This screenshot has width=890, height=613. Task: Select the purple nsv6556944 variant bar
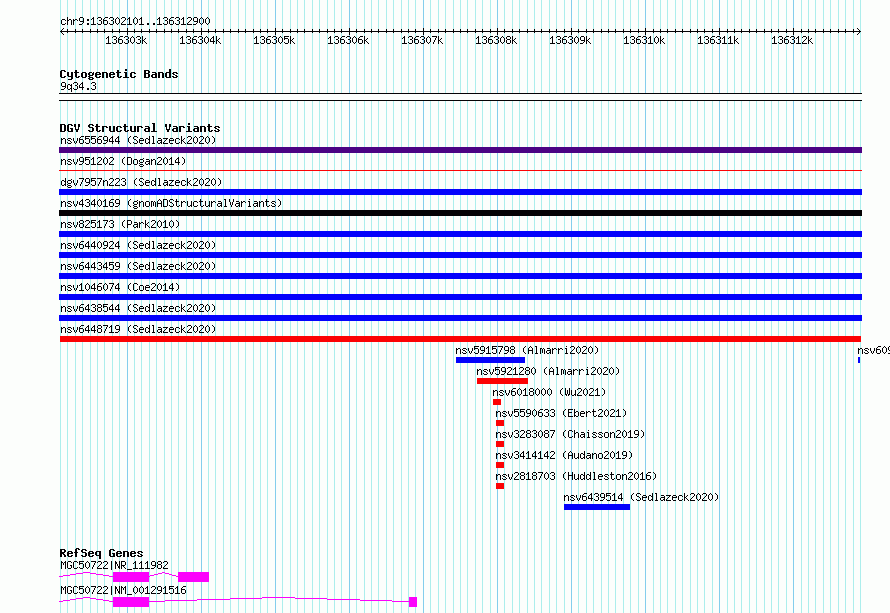(460, 150)
